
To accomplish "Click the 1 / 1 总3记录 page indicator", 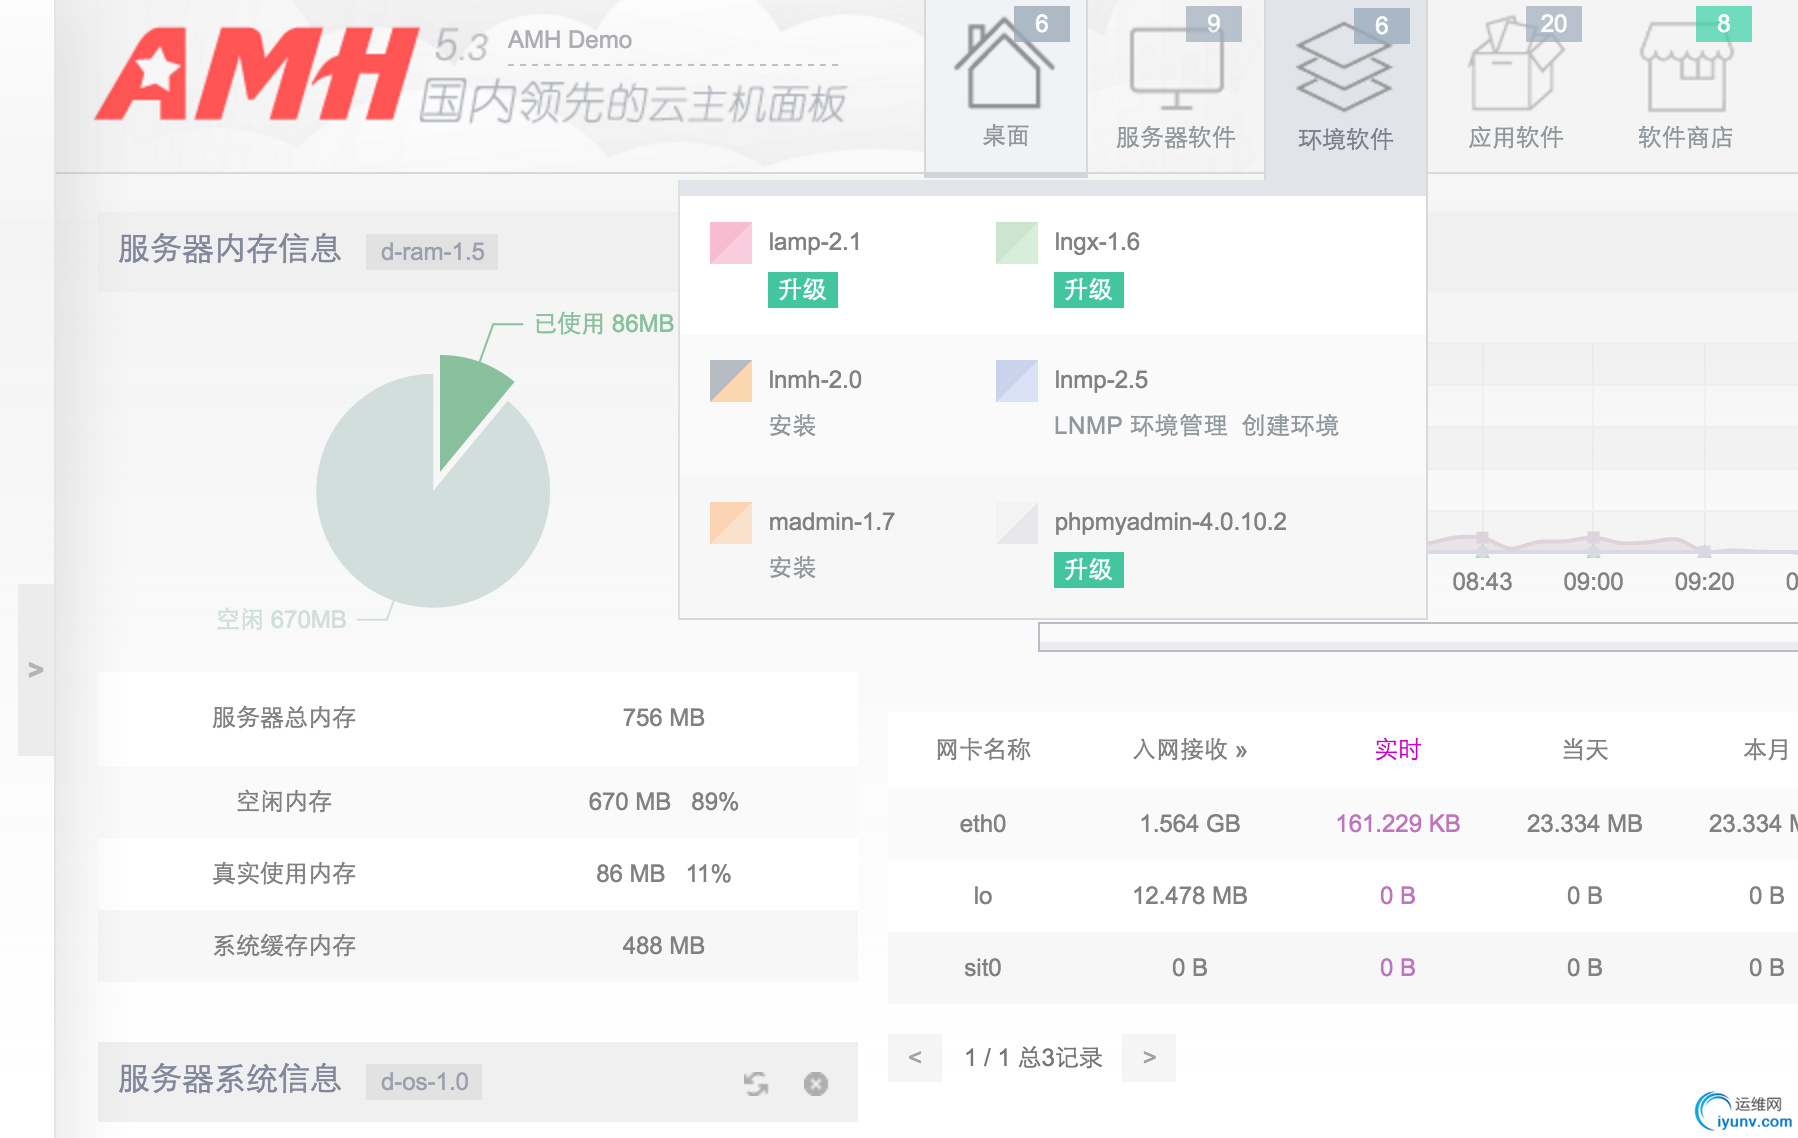I will click(x=1033, y=1058).
